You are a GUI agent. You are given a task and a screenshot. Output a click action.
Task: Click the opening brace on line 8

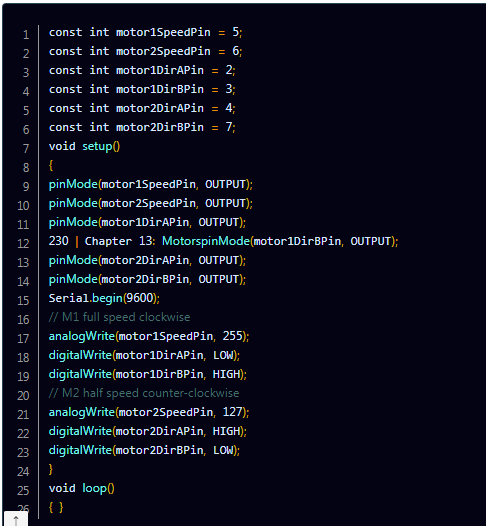pyautogui.click(x=51, y=165)
